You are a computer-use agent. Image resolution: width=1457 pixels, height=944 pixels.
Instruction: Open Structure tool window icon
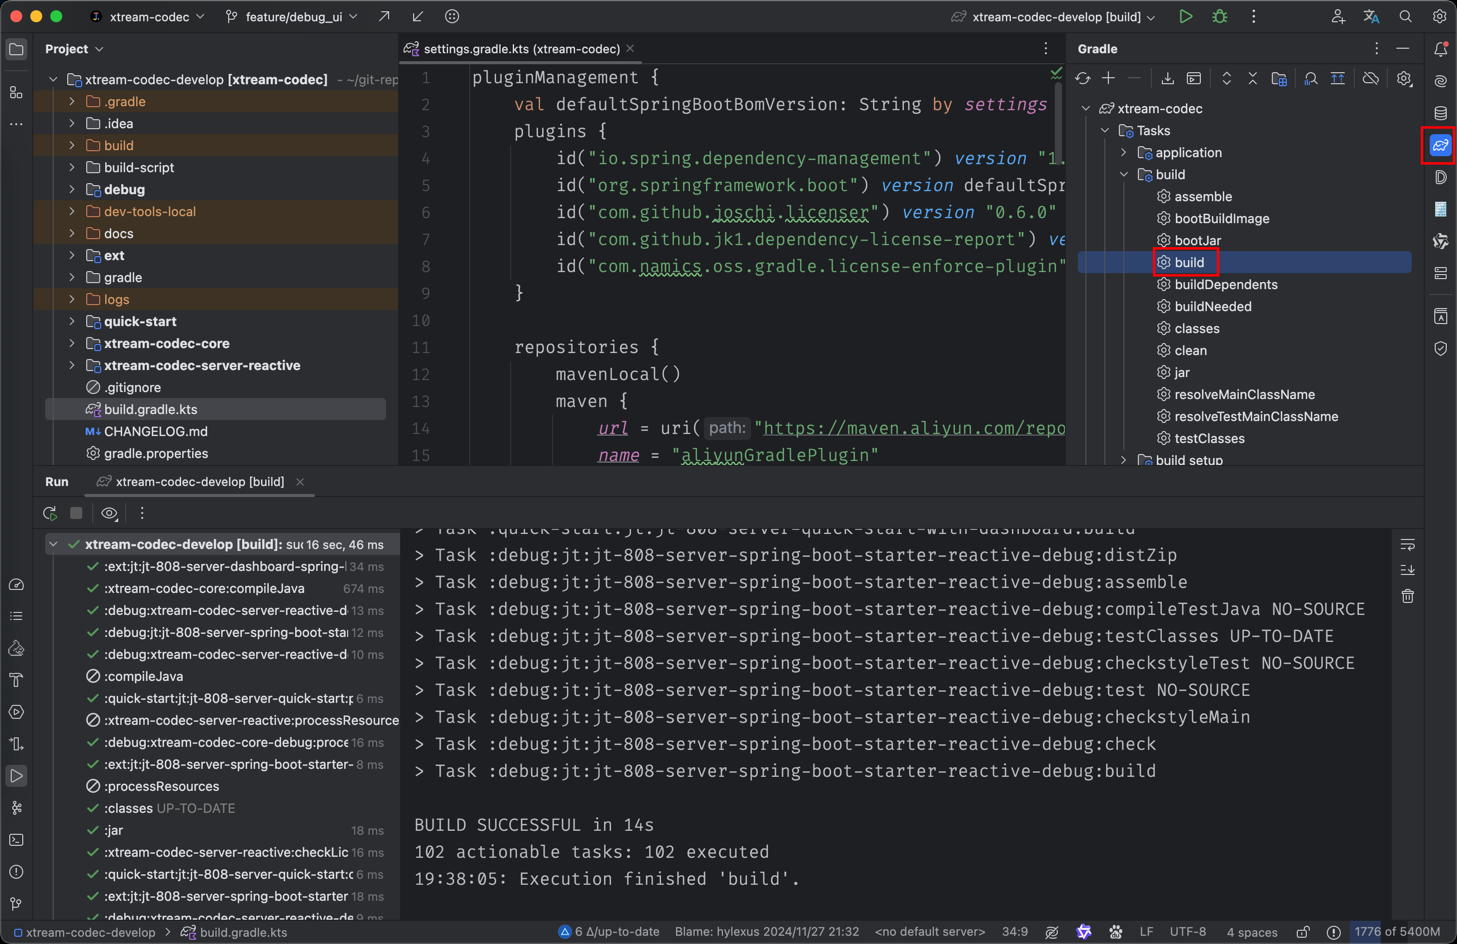click(x=16, y=93)
